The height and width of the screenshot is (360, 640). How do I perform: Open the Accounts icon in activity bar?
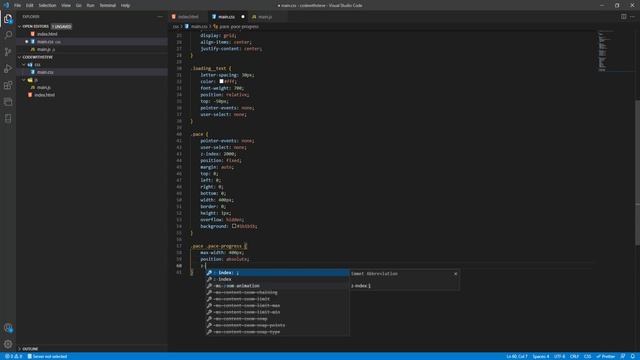pos(8,328)
